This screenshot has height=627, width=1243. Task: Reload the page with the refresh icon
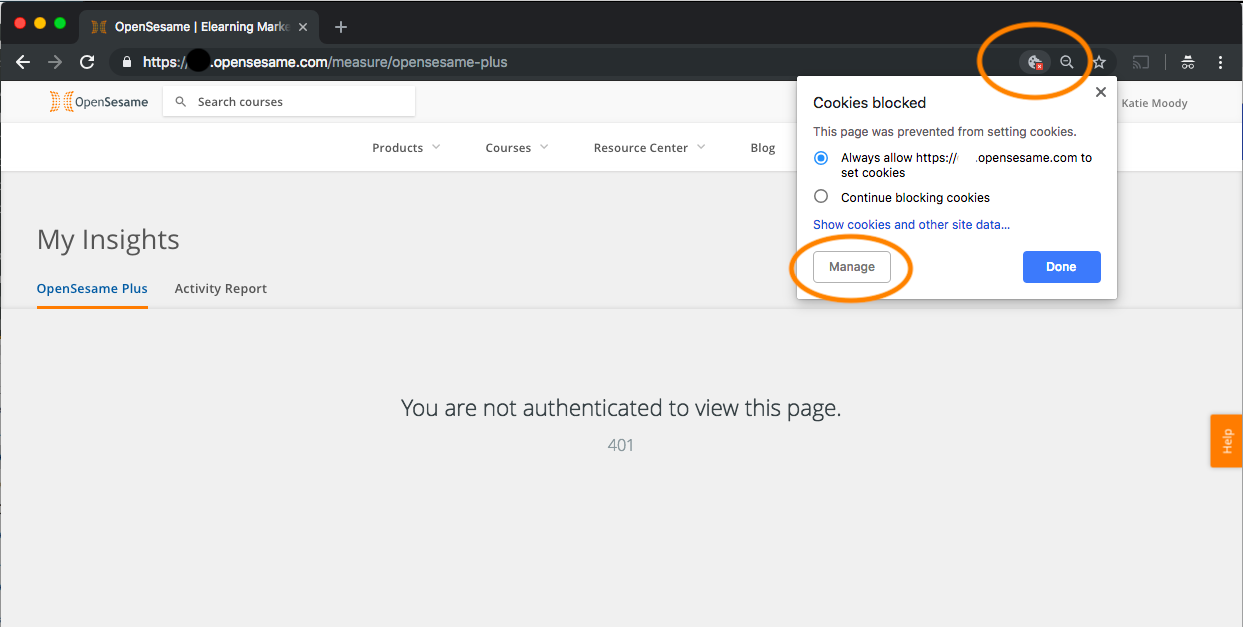pos(87,62)
